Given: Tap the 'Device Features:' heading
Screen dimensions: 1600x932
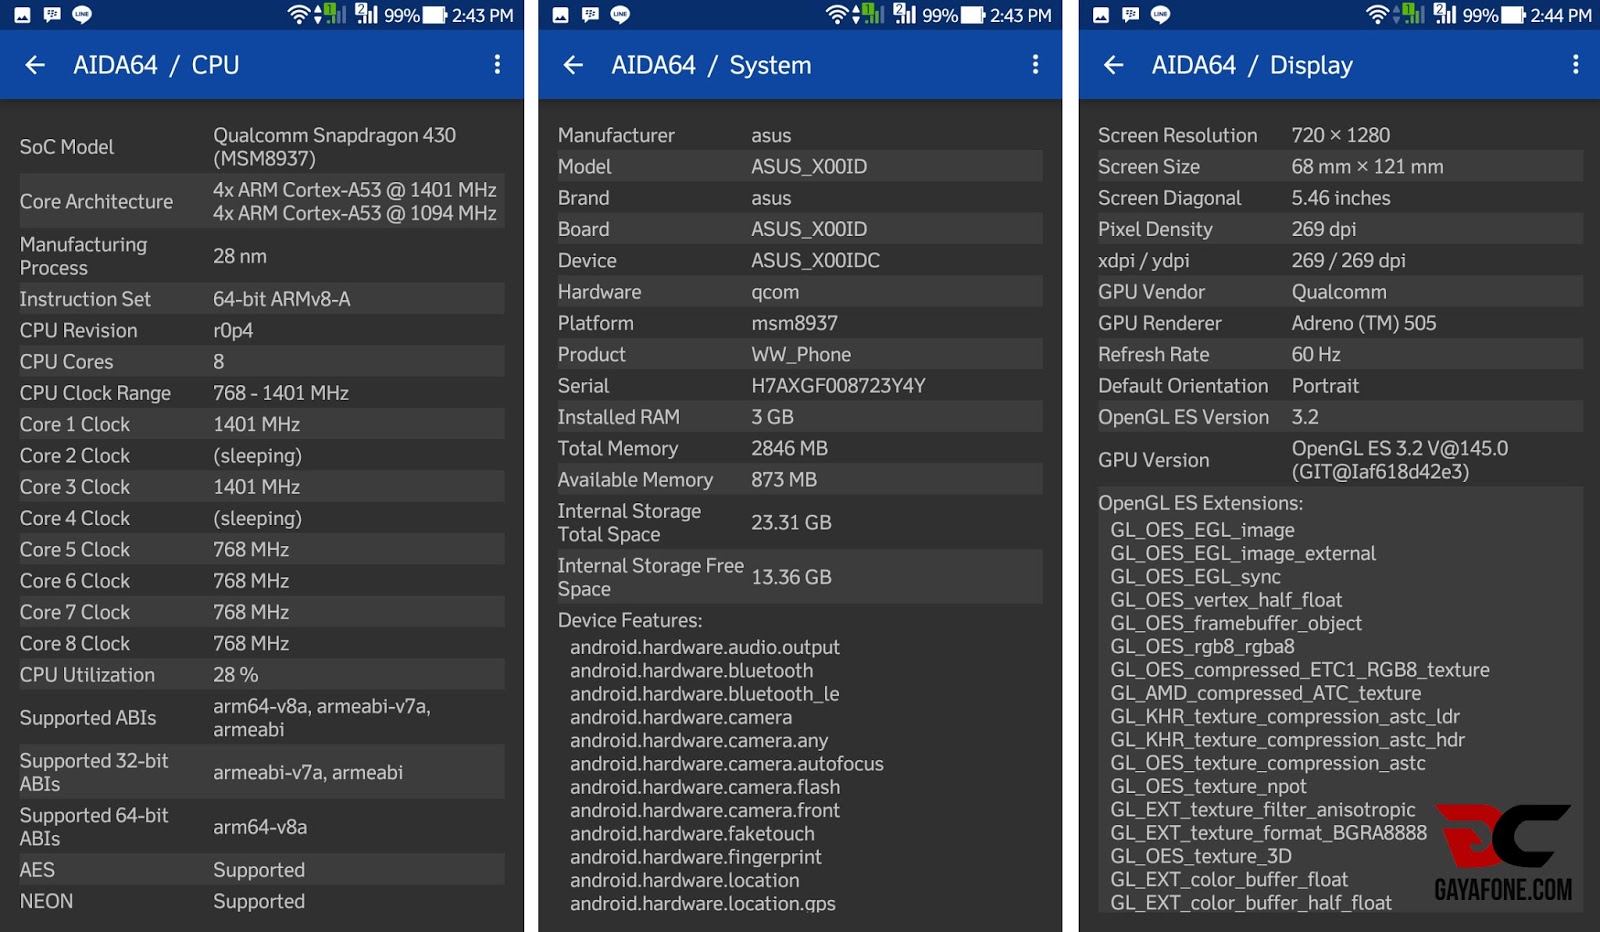Looking at the screenshot, I should click(x=630, y=620).
